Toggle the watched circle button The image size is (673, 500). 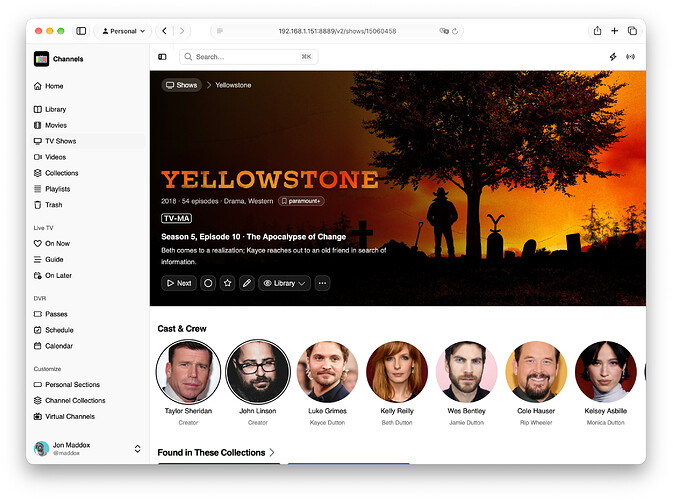point(208,283)
